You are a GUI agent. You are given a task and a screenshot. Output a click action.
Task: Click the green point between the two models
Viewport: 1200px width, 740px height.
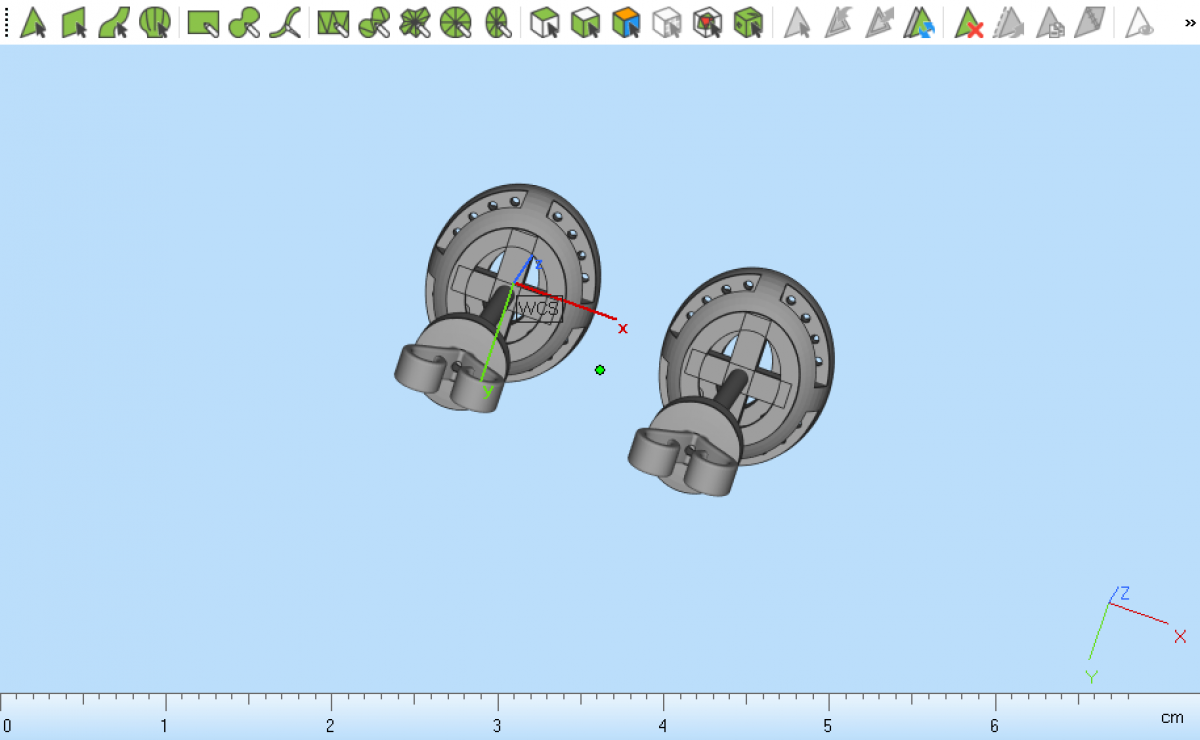tap(600, 370)
